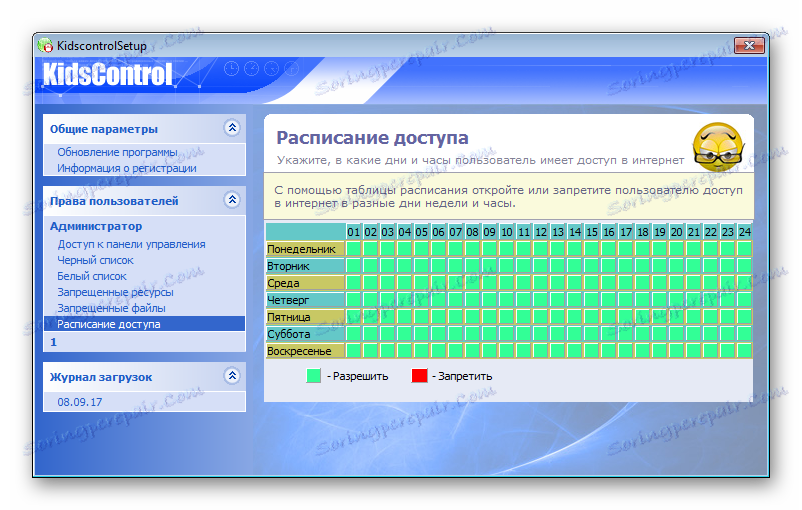802x510 pixels.
Task: Click the smiley with glasses icon
Action: [717, 147]
